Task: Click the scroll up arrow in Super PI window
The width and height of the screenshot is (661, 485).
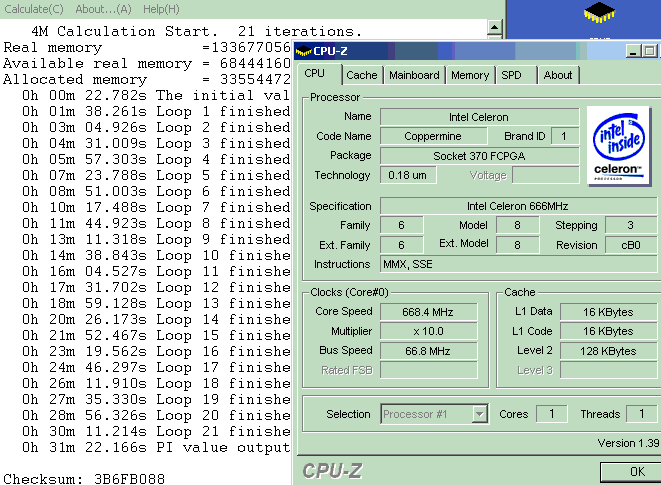Action: pyautogui.click(x=494, y=28)
